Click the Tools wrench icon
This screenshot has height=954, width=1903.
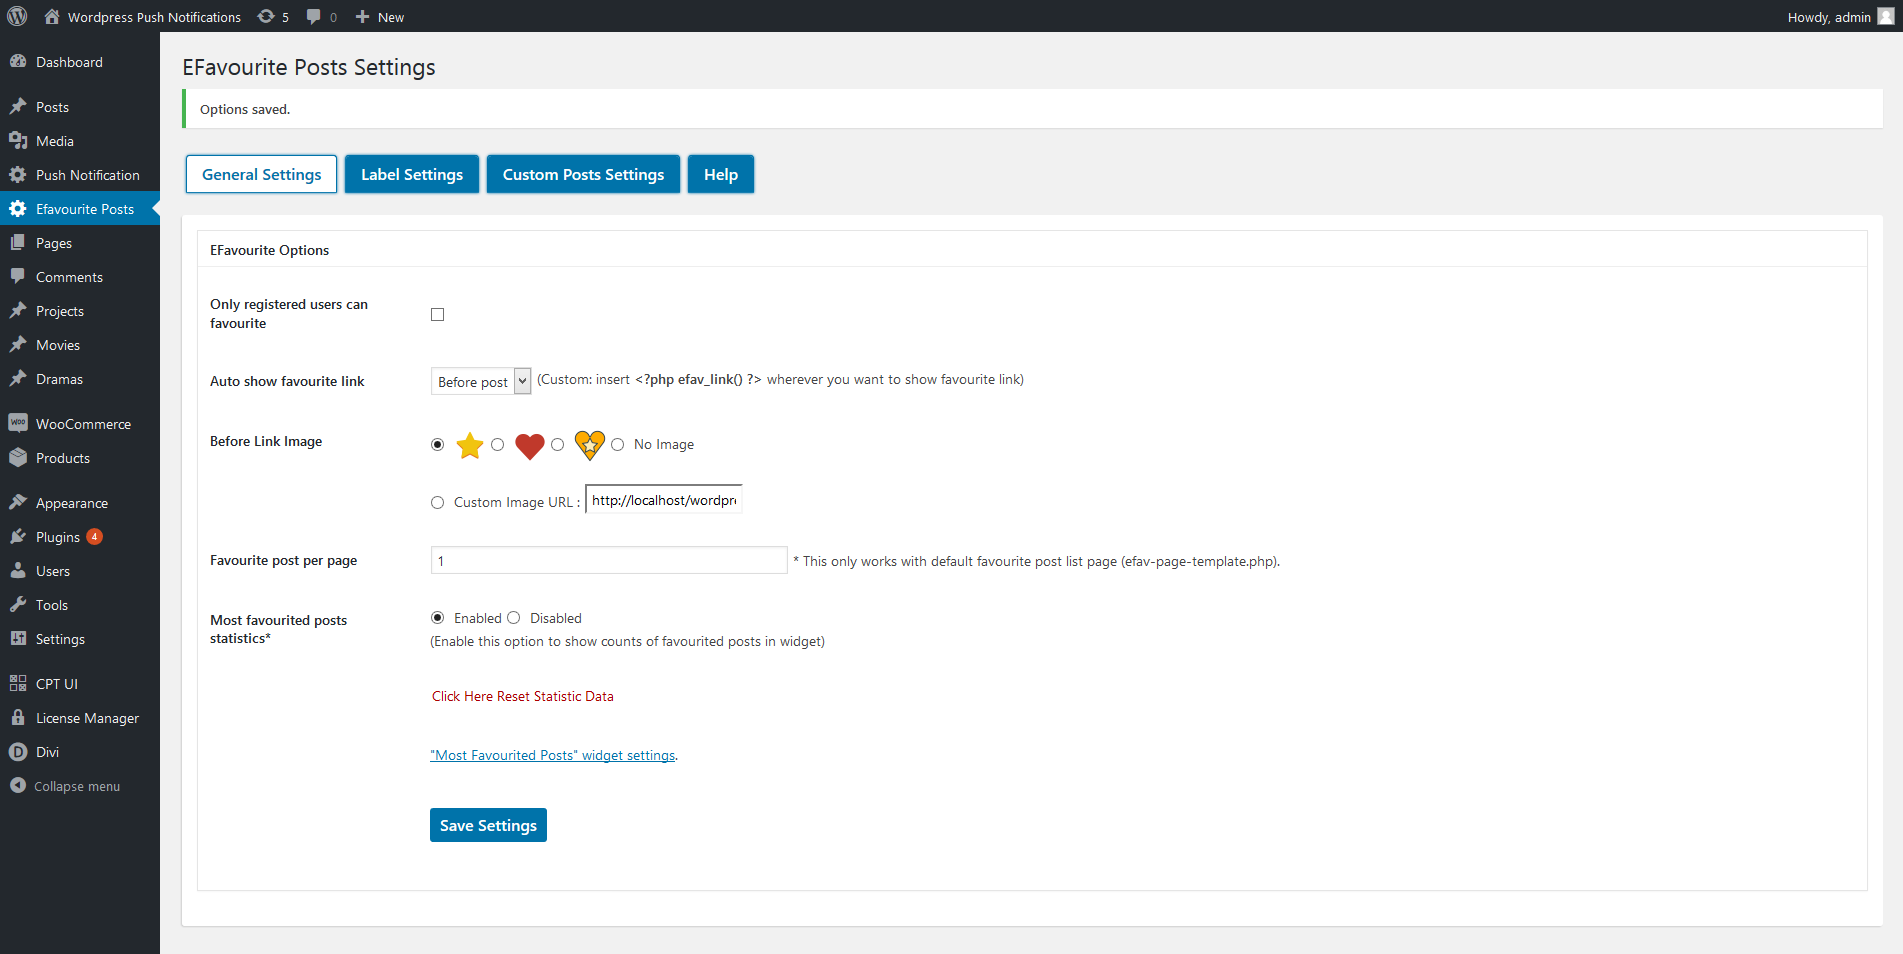(x=18, y=604)
